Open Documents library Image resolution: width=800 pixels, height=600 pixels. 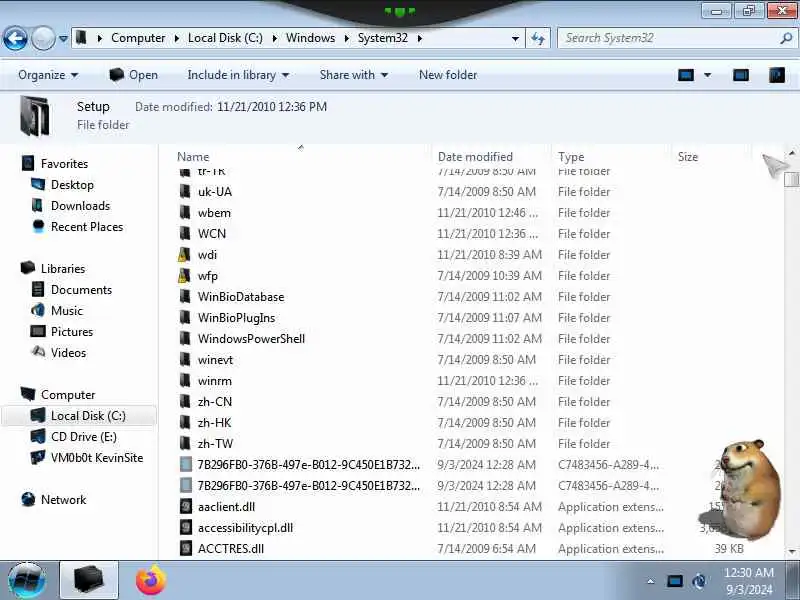pos(81,290)
